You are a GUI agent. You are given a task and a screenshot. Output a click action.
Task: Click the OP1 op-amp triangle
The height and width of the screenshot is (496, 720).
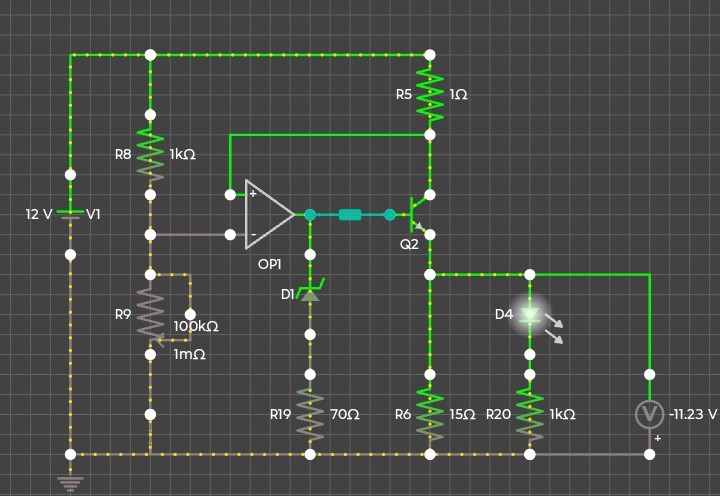coord(269,214)
